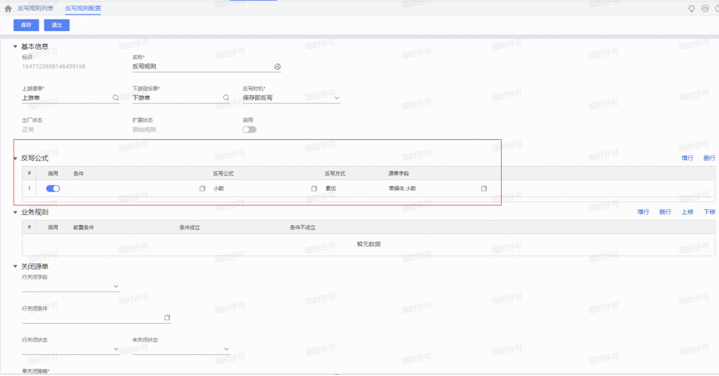Click the globe icon in the 名称 field
Viewport: 719px width, 376px height.
tap(277, 66)
